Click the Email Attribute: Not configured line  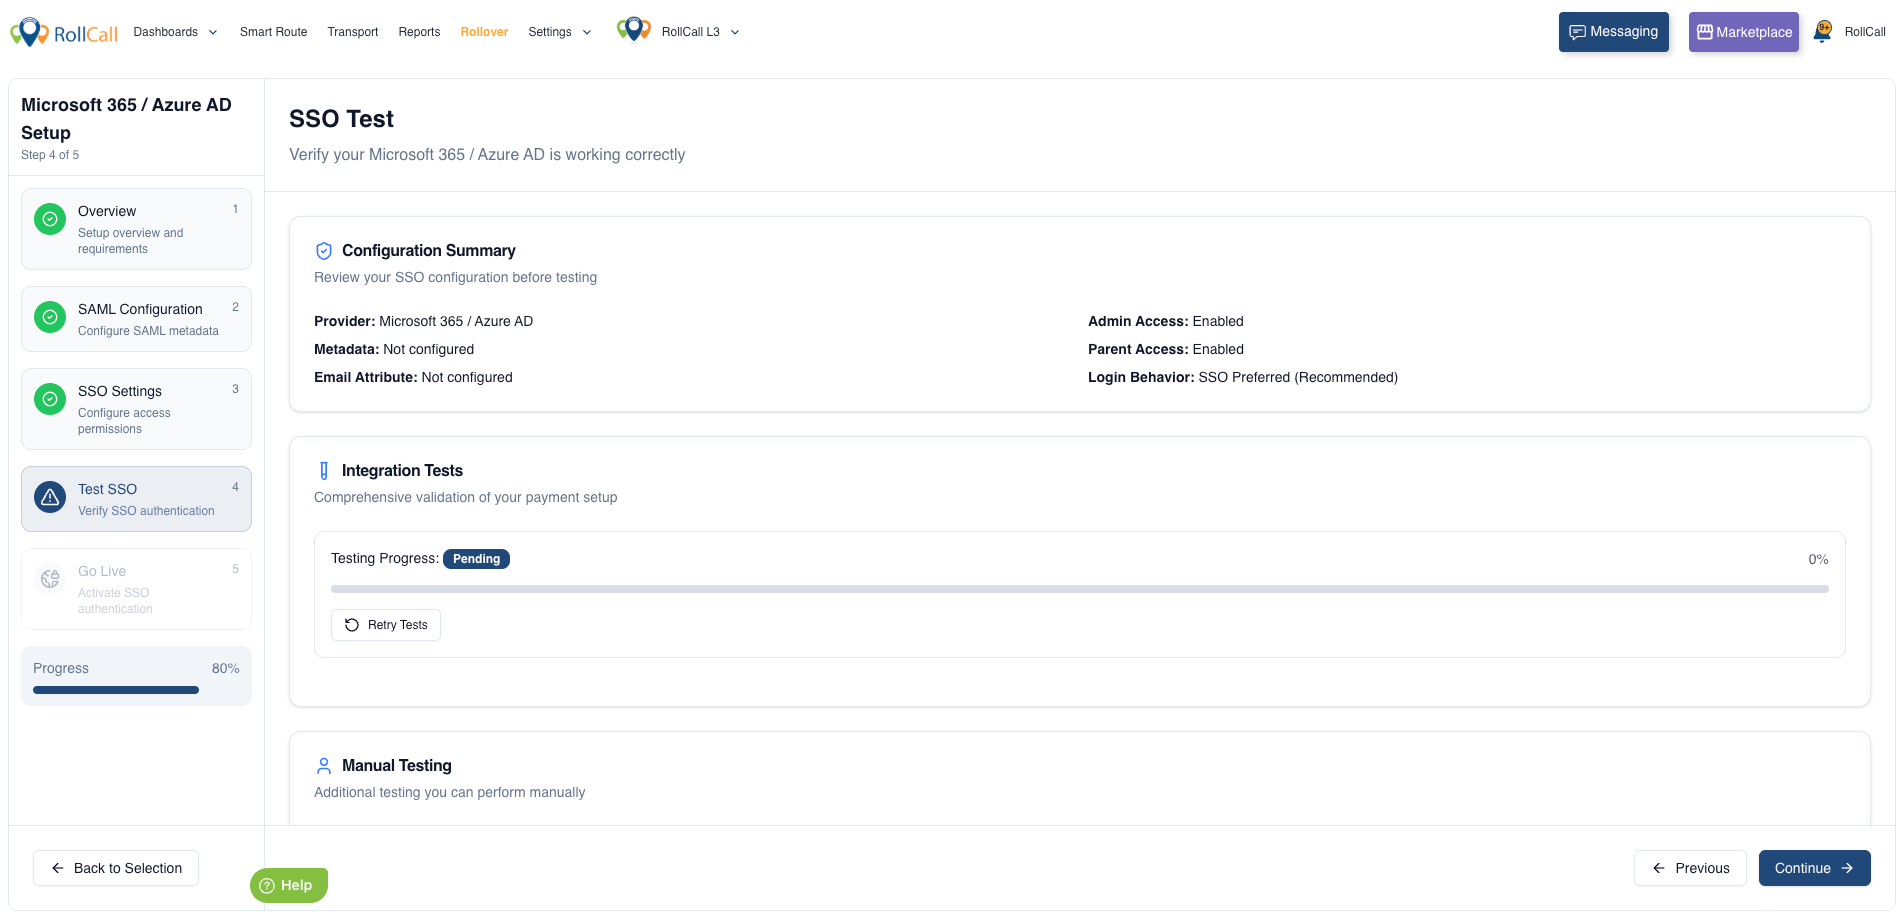[x=413, y=377]
